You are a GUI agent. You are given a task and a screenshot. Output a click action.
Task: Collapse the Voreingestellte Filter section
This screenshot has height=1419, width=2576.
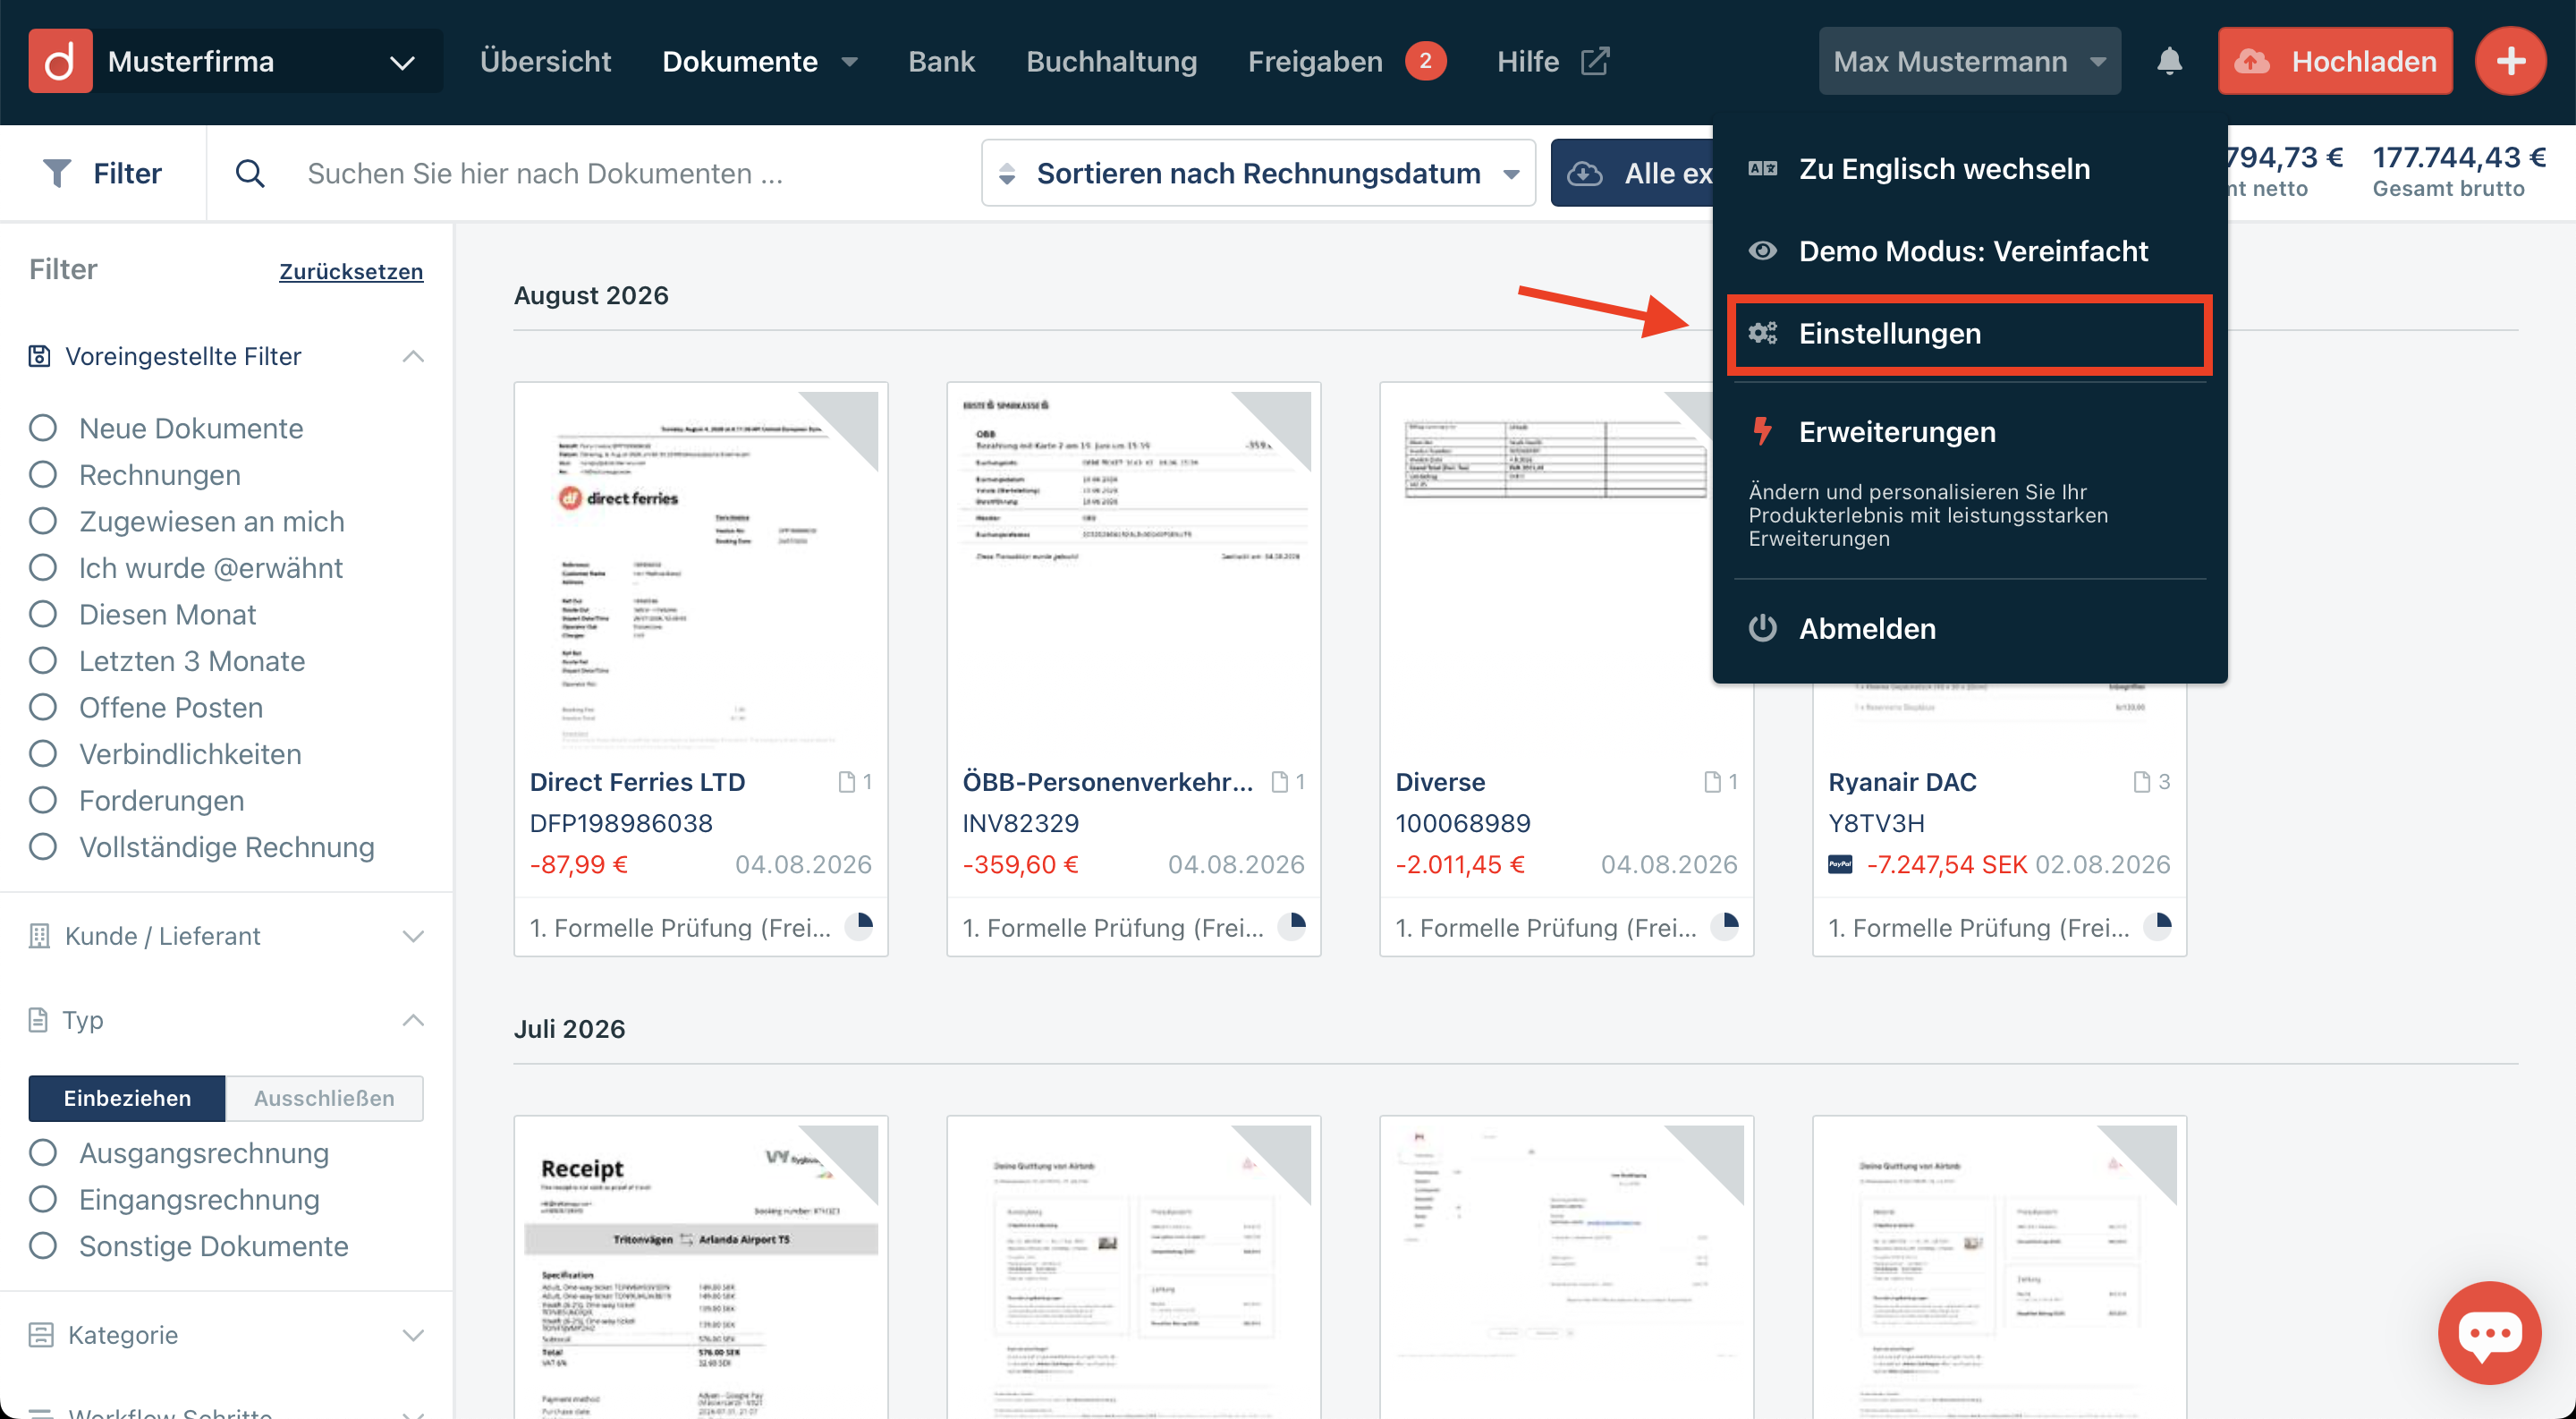[x=413, y=356]
